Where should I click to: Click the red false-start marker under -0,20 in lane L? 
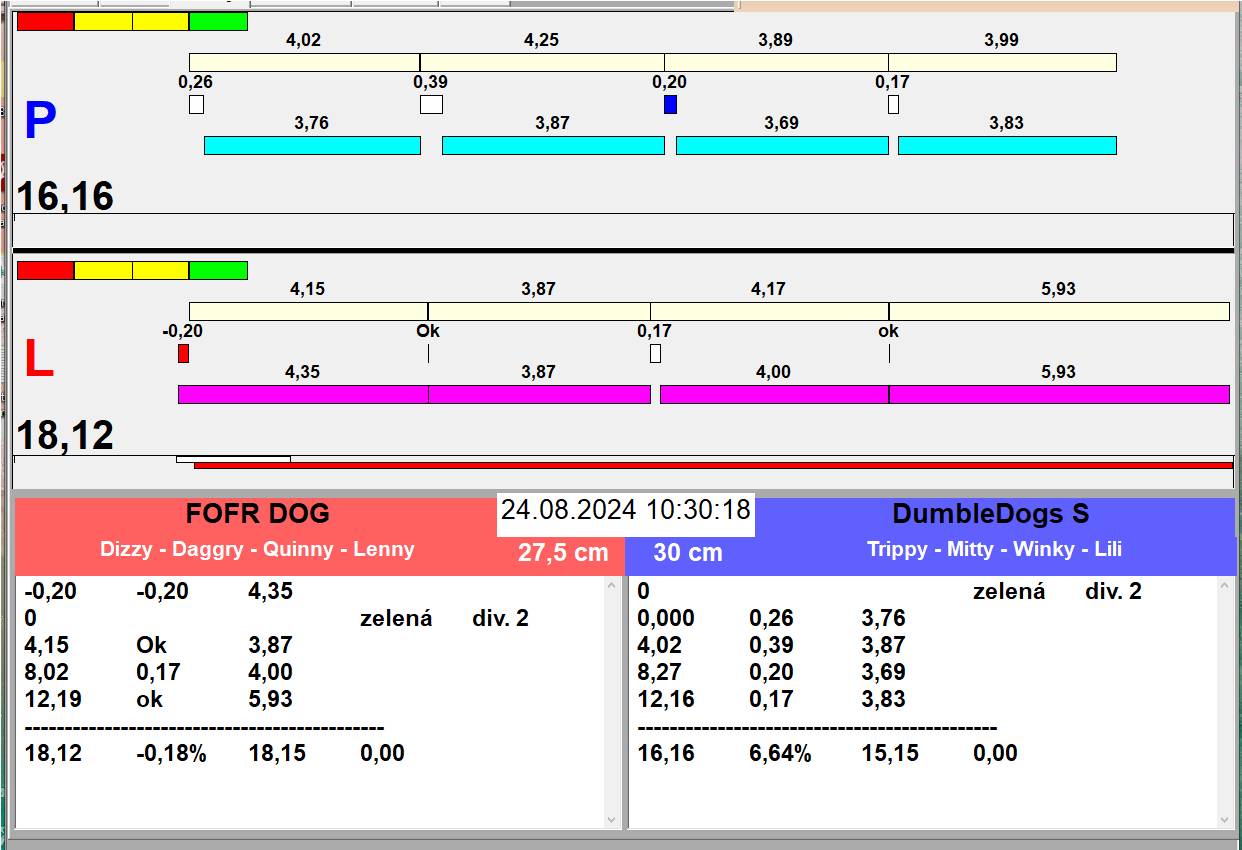coord(183,353)
